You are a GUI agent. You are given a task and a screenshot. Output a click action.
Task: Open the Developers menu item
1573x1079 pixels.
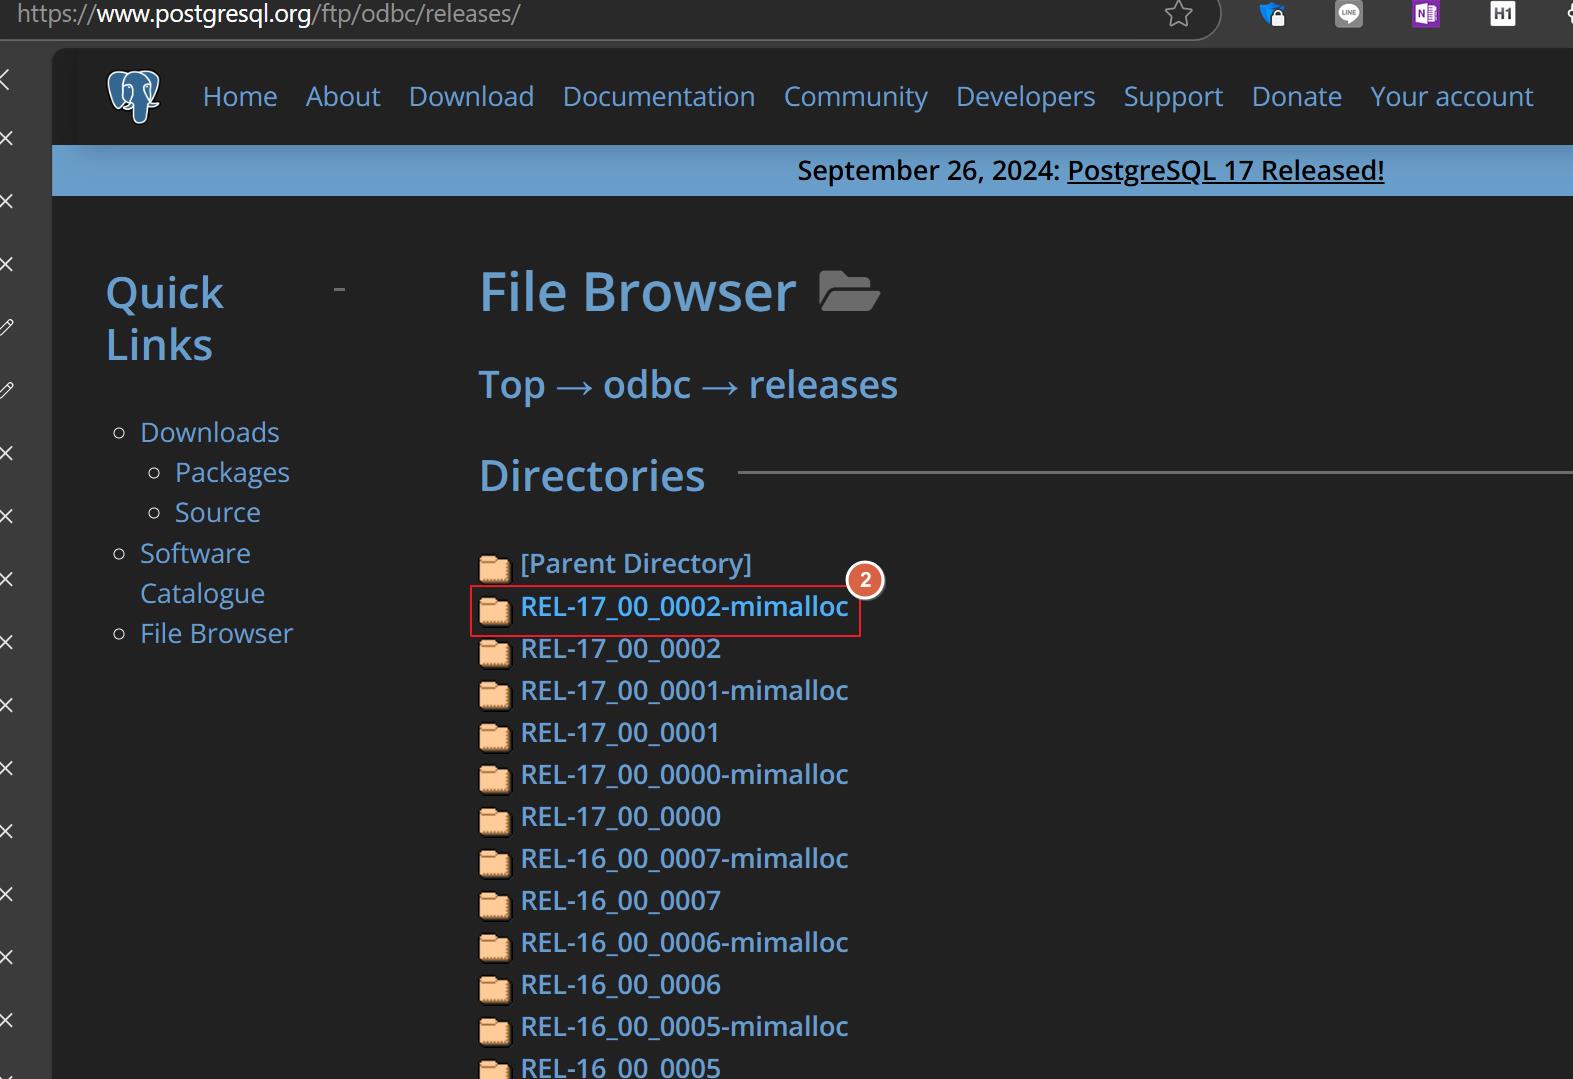click(1025, 96)
